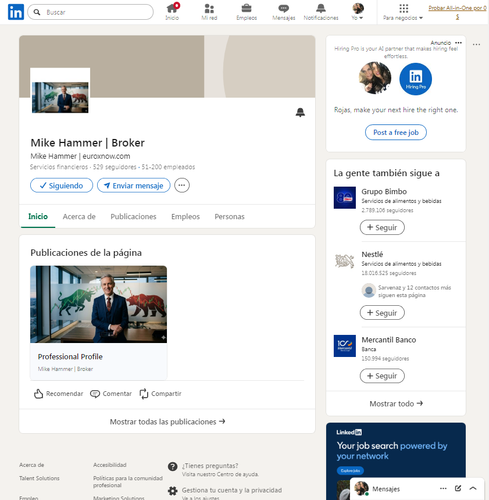Follow Mercantil Banco with Seguir
This screenshot has width=489, height=500.
point(382,376)
